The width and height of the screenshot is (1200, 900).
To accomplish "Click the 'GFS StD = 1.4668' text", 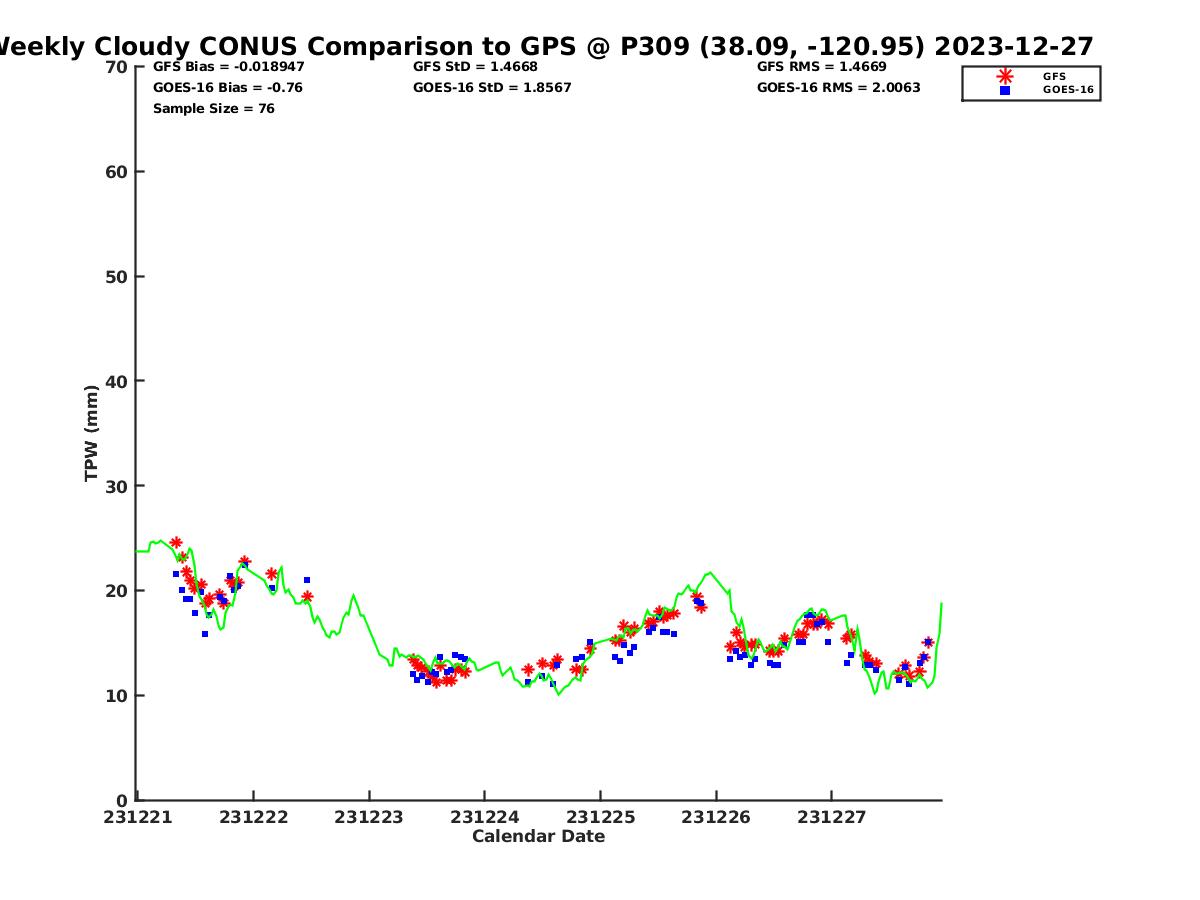I will click(x=475, y=67).
